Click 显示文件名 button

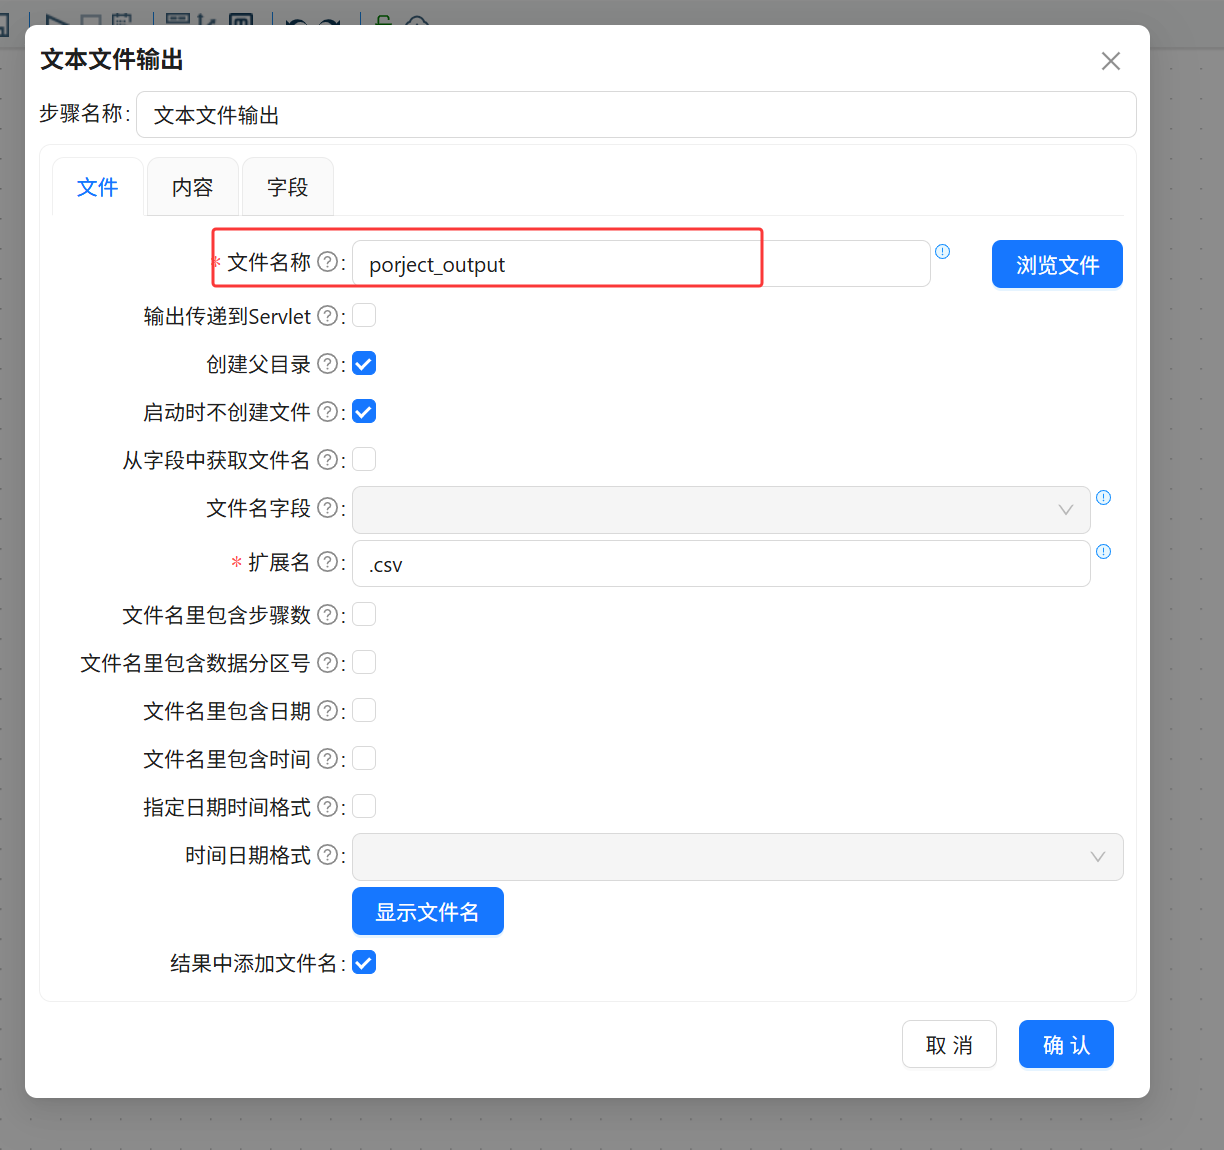[x=428, y=911]
